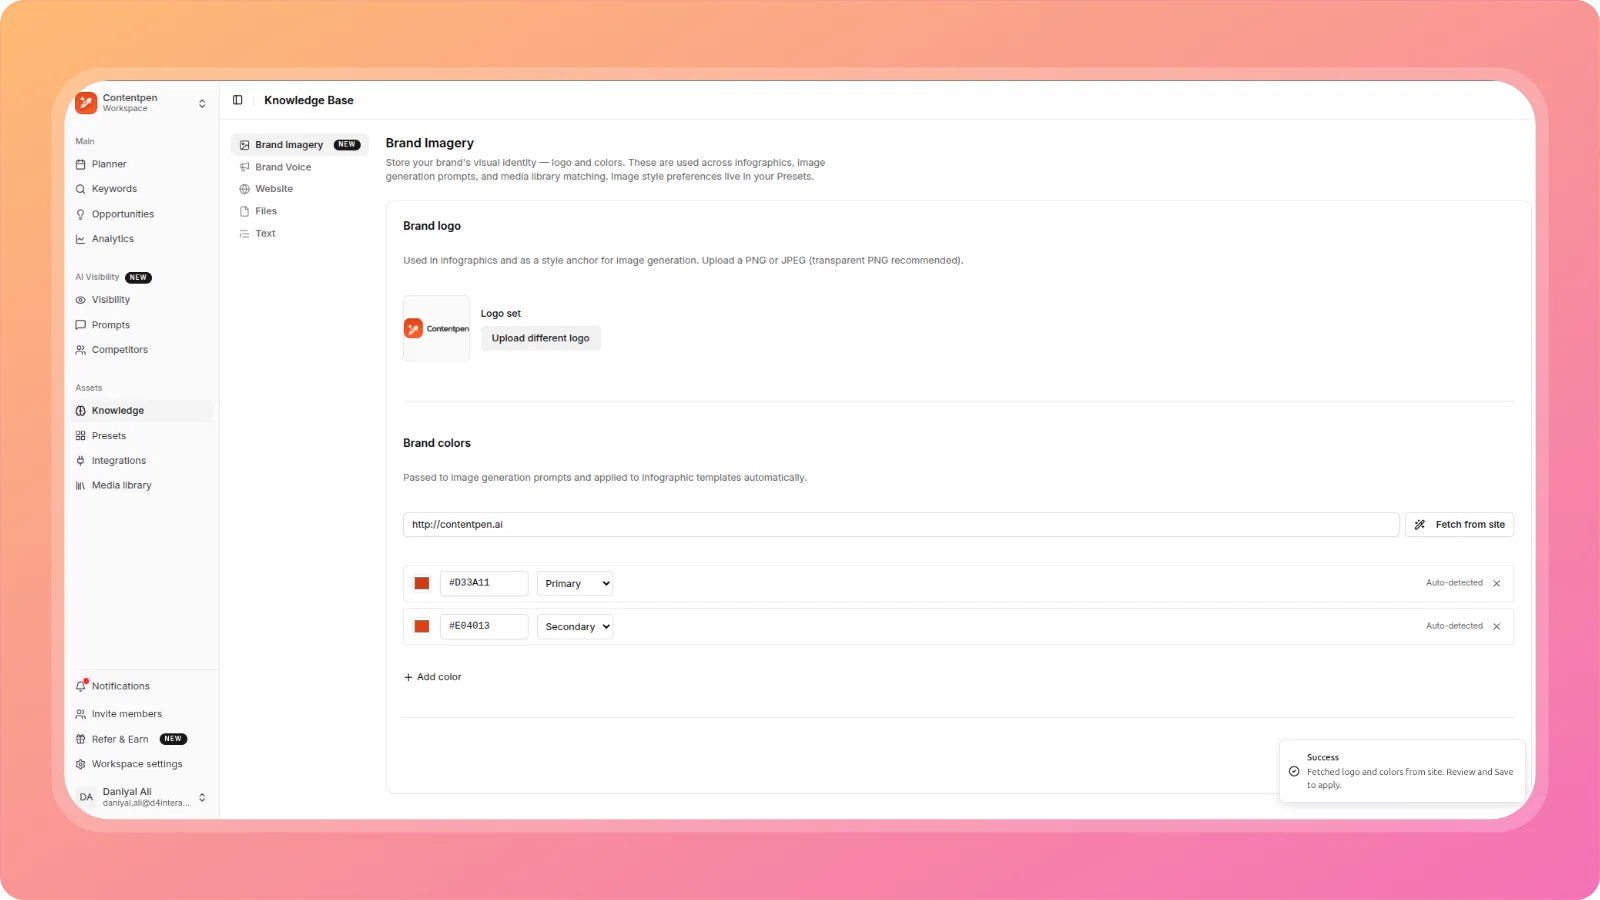This screenshot has width=1600, height=900.
Task: Click the Knowledge brain icon
Action: pyautogui.click(x=81, y=411)
